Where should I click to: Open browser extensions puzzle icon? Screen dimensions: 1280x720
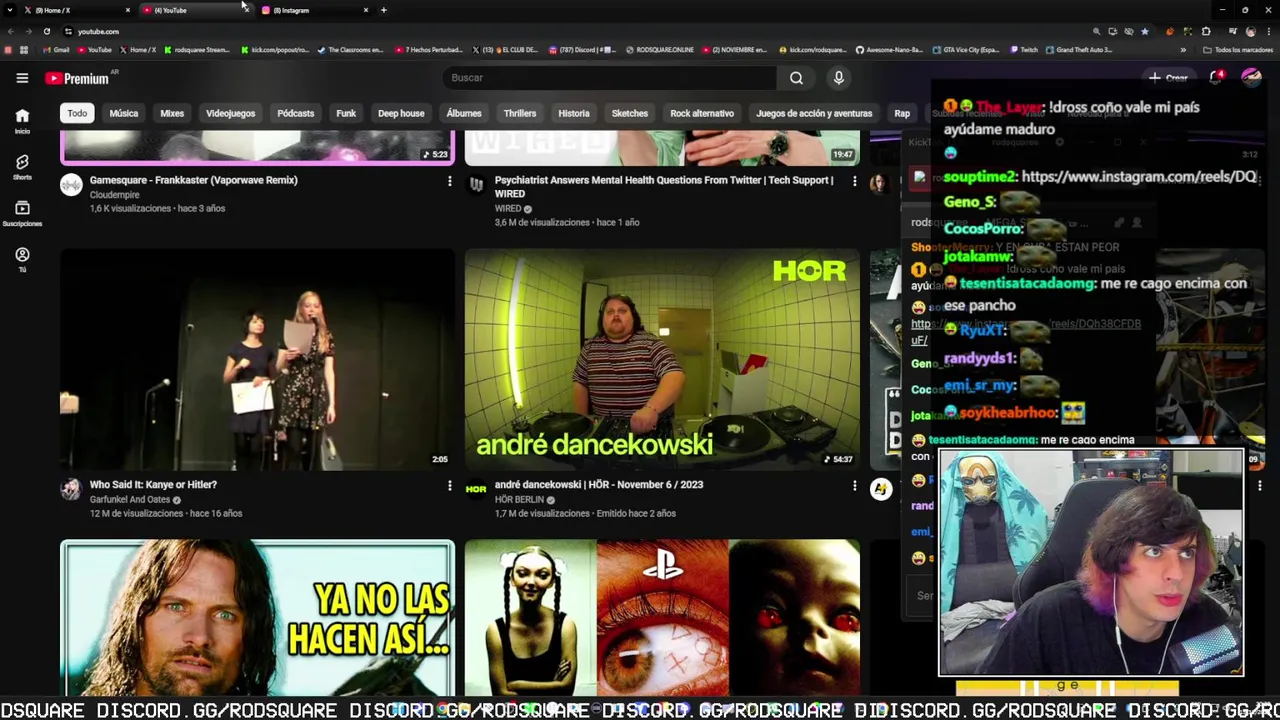click(x=1206, y=31)
